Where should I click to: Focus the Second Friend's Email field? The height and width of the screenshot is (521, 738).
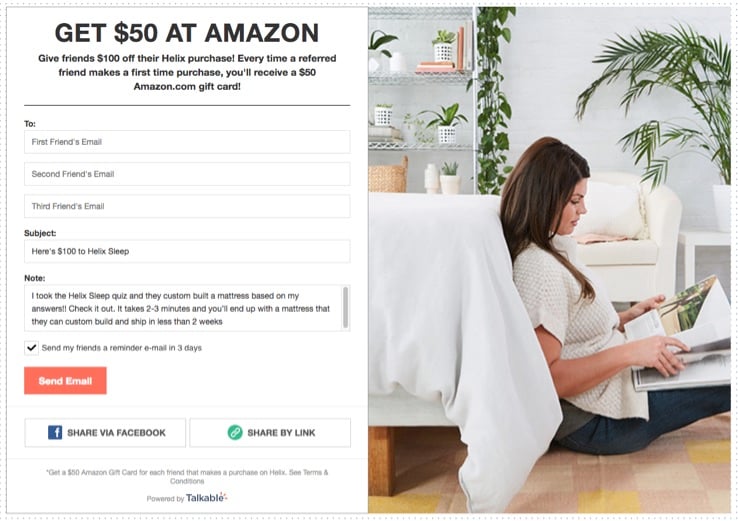pyautogui.click(x=187, y=174)
